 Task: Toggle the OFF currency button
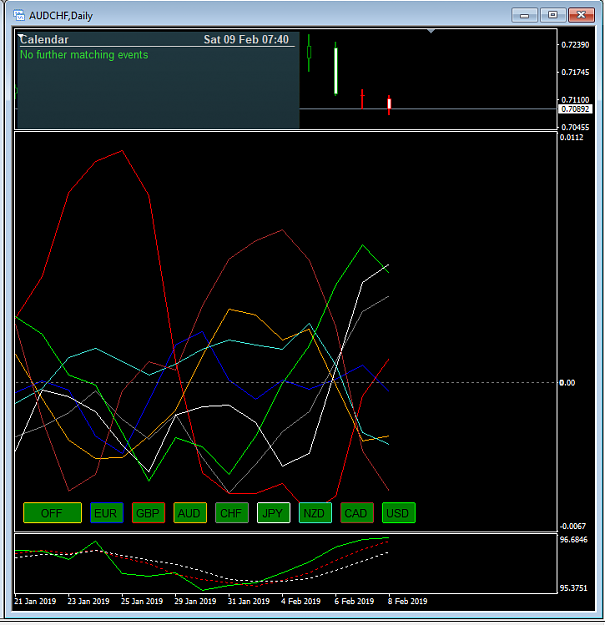click(52, 513)
